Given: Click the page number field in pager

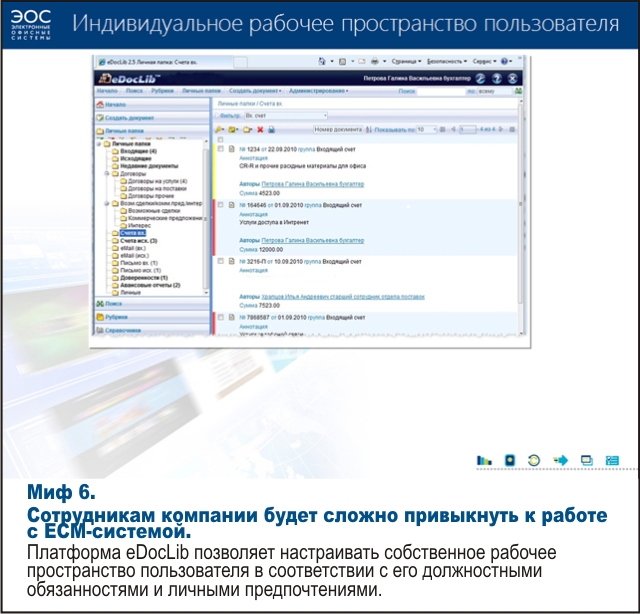Looking at the screenshot, I should point(468,129).
